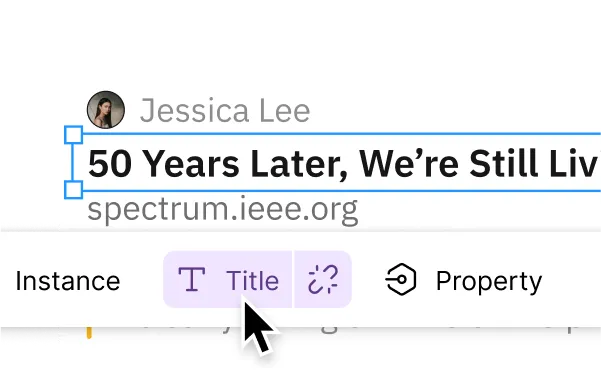Click Jessica Lee's avatar photo
Screen dimensions: 601x385
106,110
